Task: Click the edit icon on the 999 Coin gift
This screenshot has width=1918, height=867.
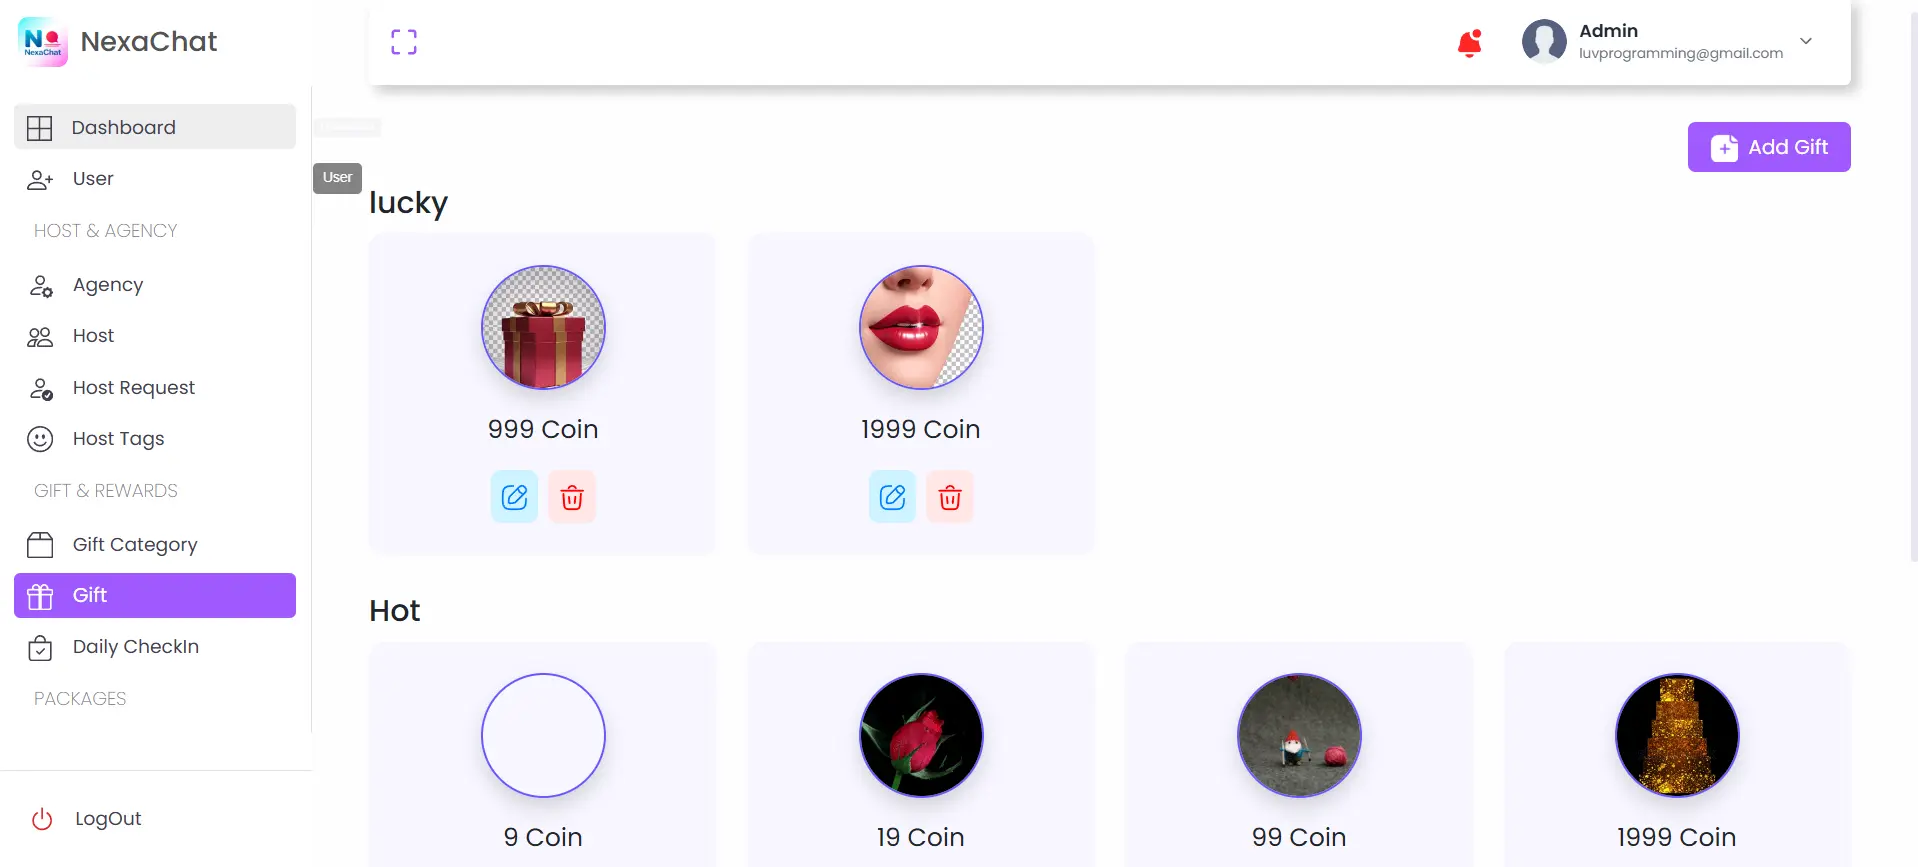Action: [x=513, y=496]
